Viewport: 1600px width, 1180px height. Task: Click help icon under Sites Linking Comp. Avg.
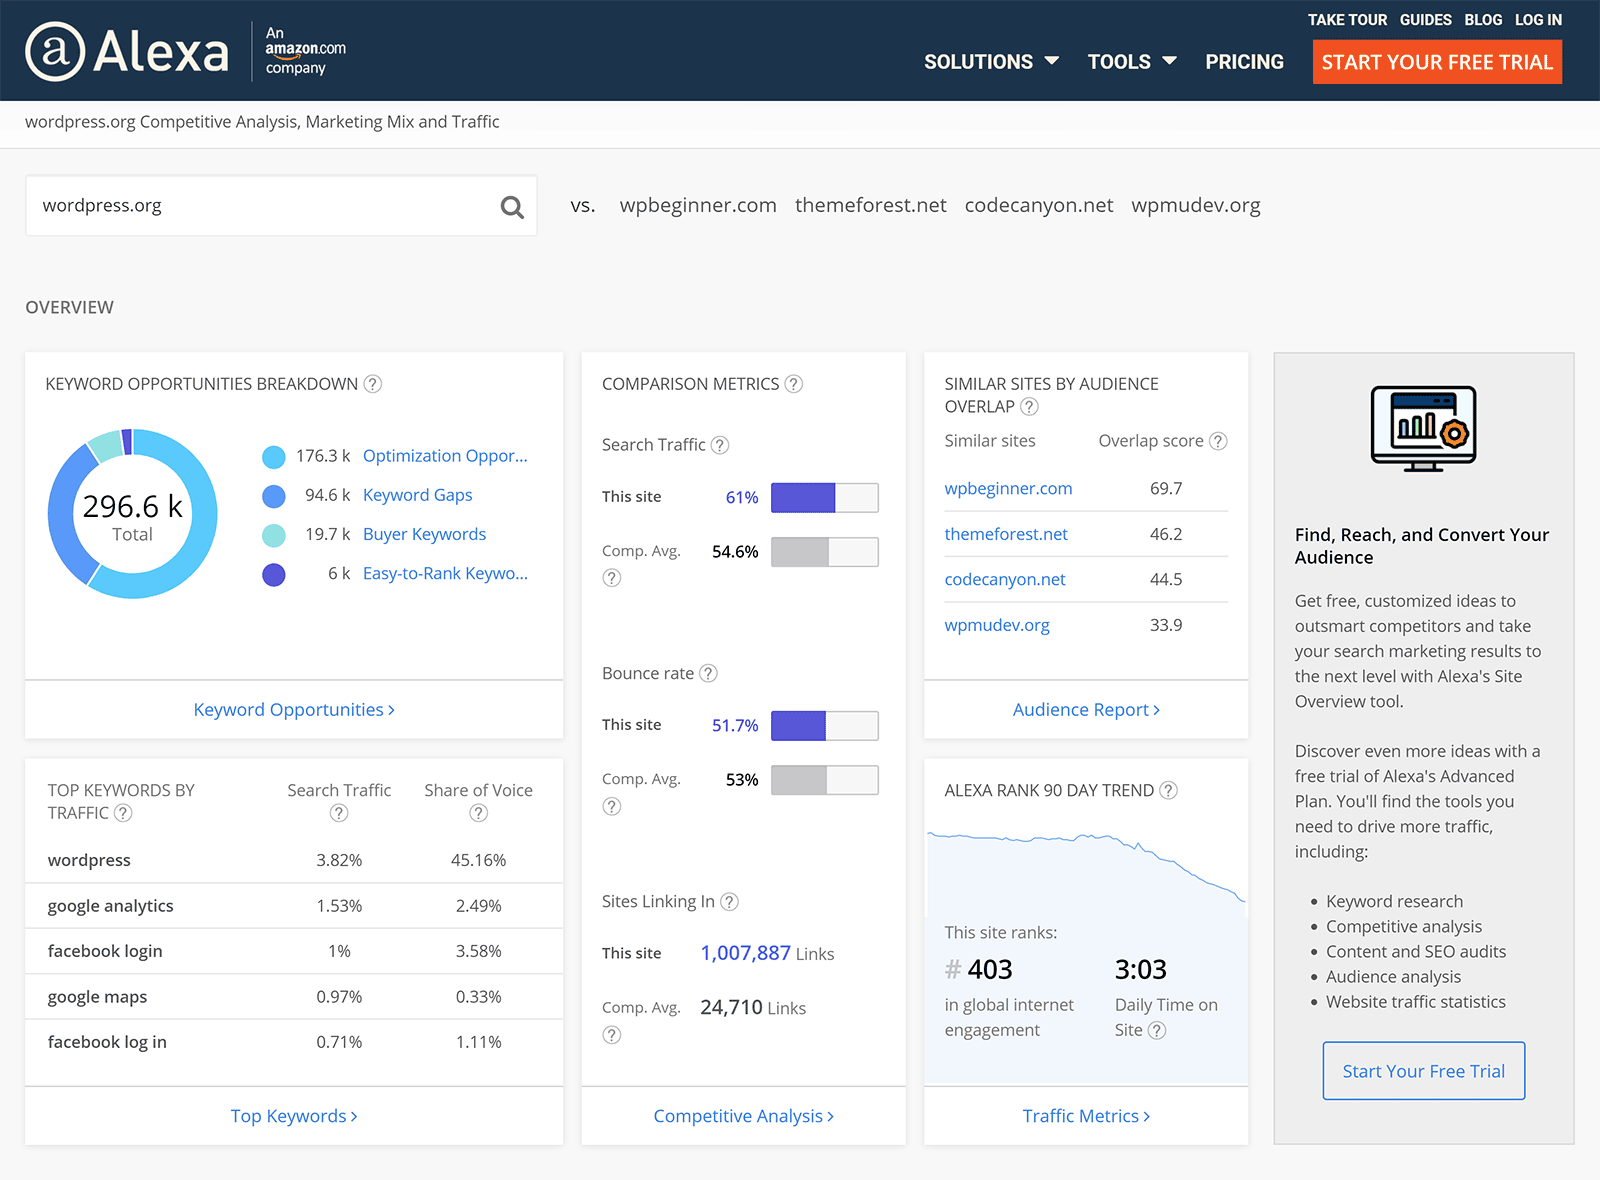point(612,1035)
